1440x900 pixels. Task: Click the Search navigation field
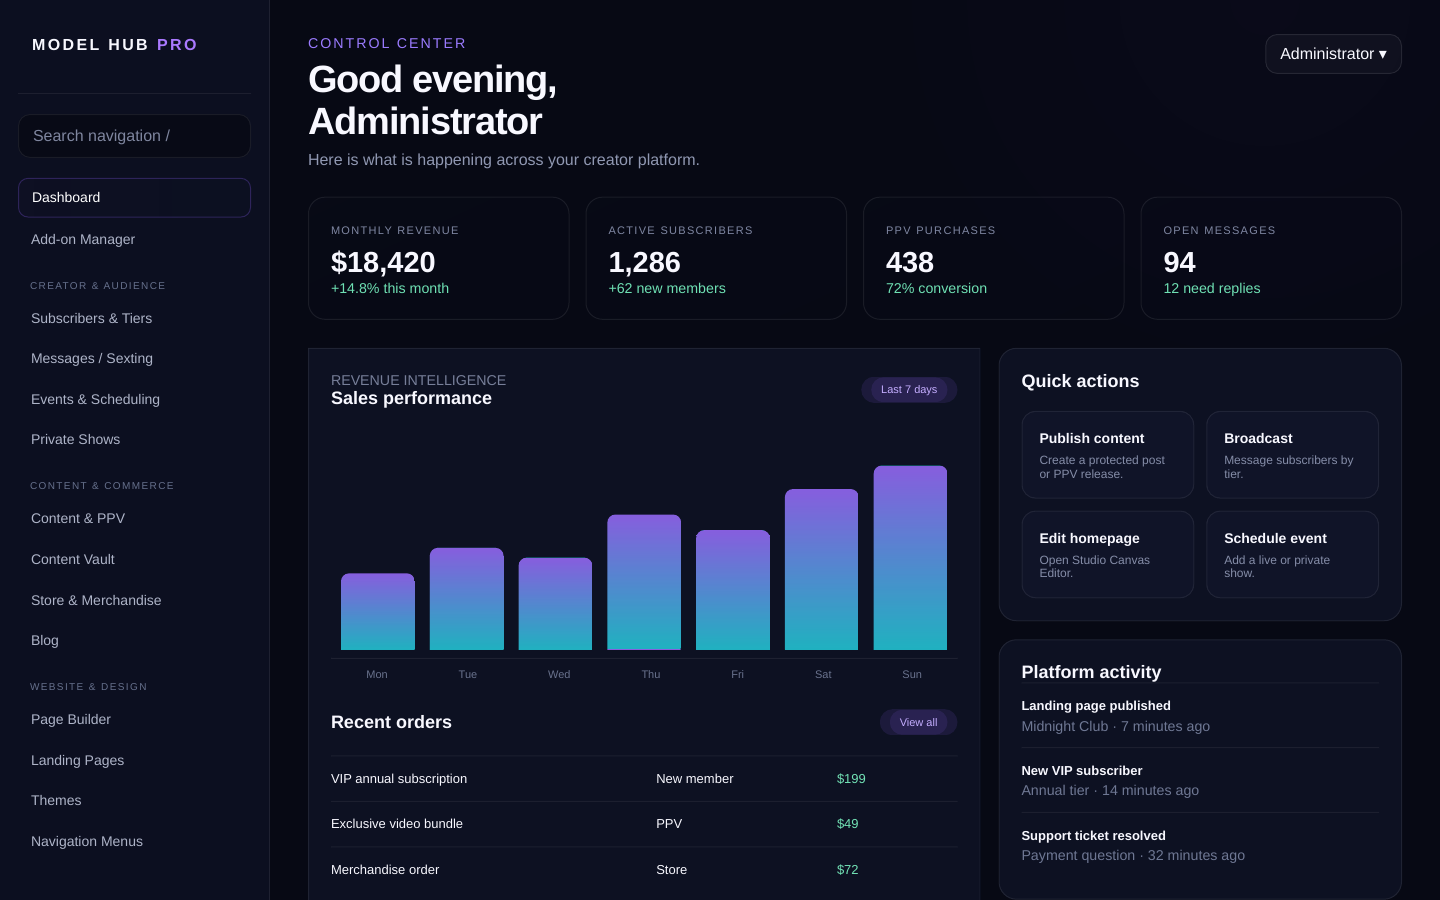tap(134, 136)
